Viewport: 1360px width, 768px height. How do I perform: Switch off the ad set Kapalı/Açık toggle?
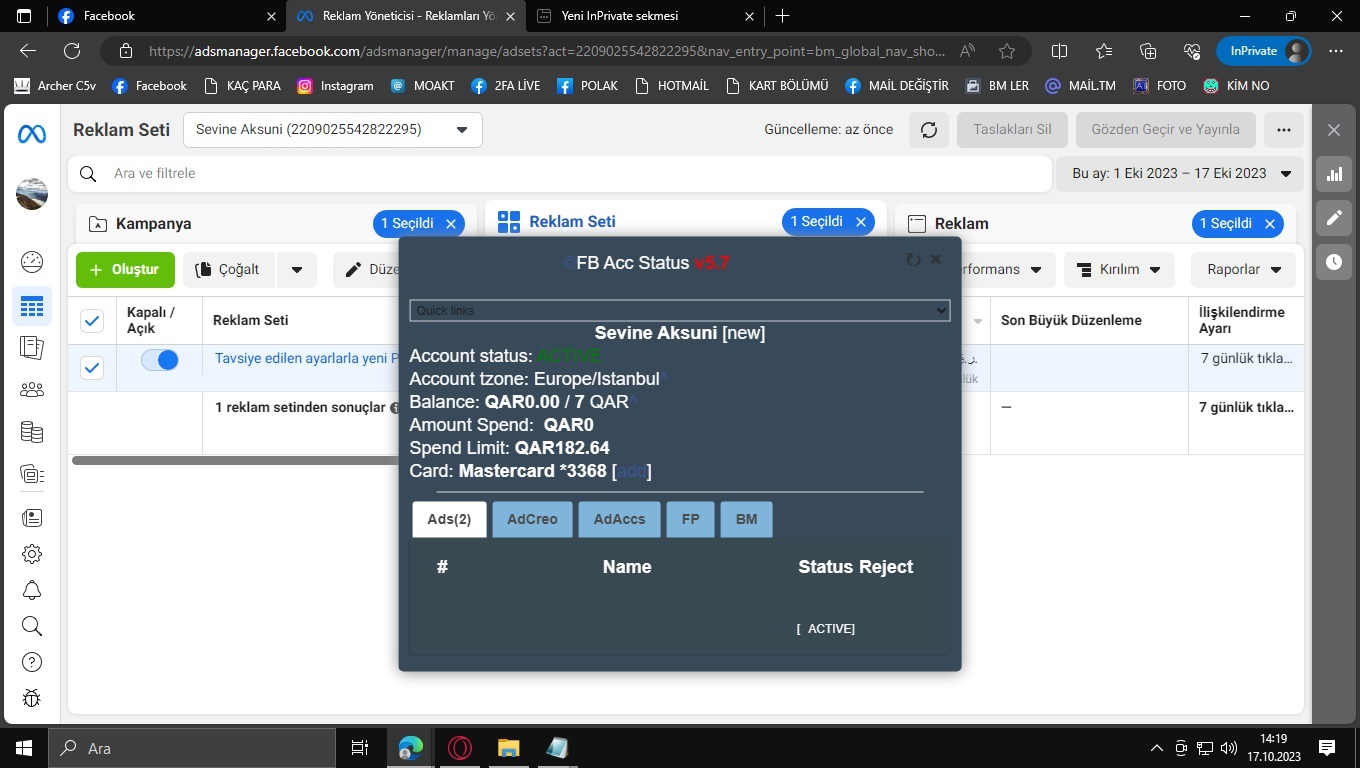160,360
